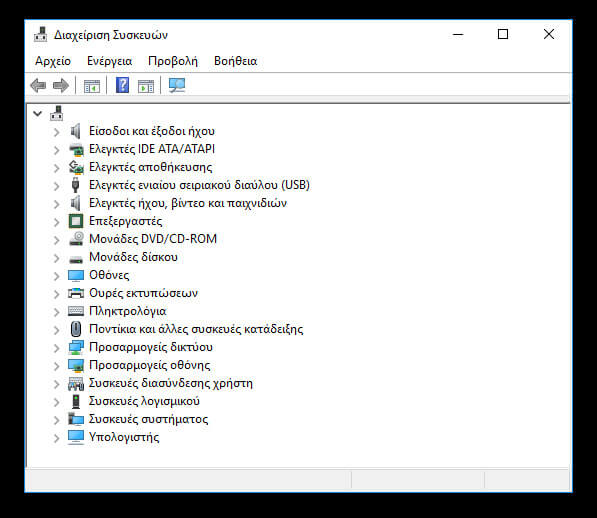
Task: Click Scan for hardware changes monitor icon
Action: [x=177, y=85]
